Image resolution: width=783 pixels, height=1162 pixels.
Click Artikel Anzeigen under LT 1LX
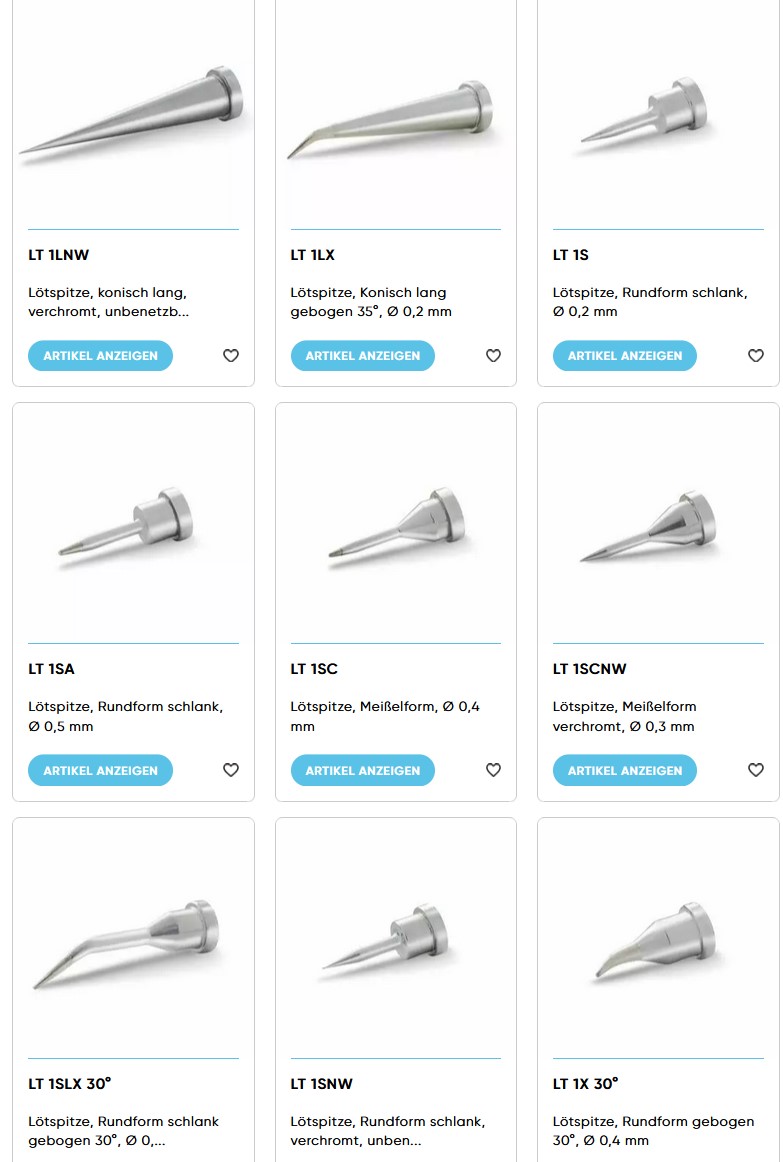point(362,356)
